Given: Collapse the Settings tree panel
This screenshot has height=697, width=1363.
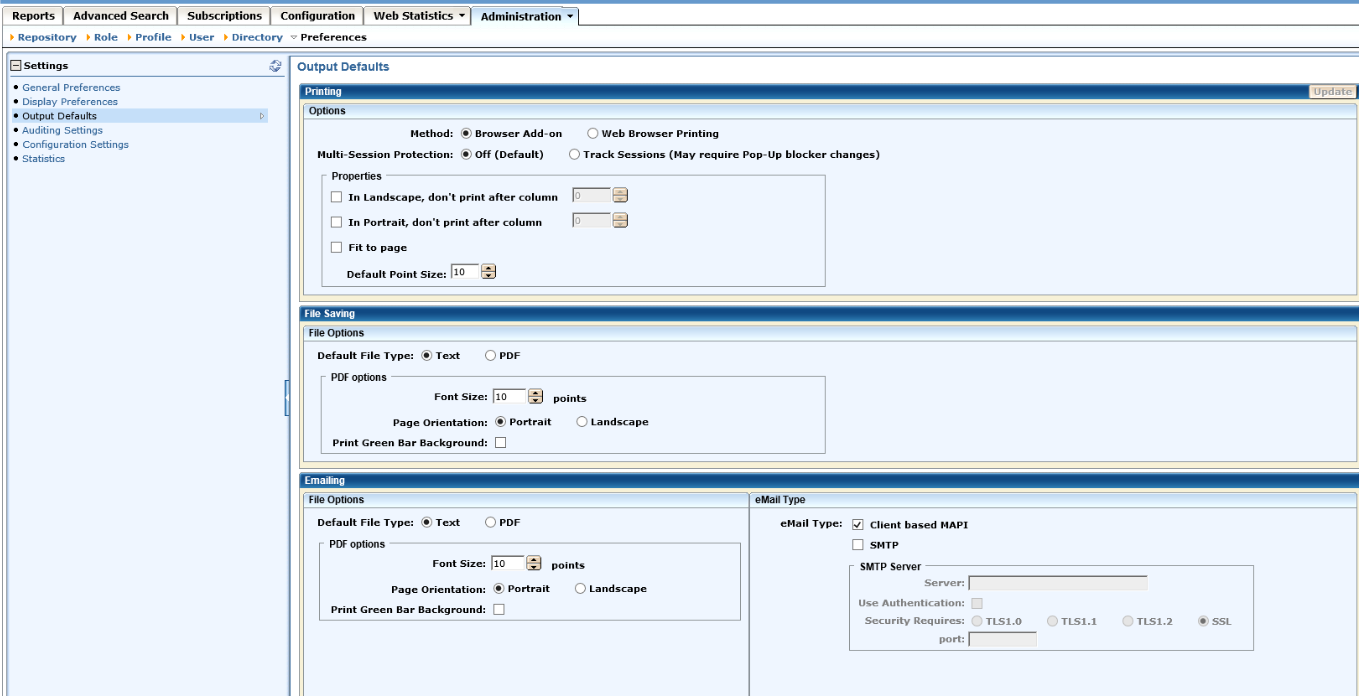Looking at the screenshot, I should click(16, 66).
